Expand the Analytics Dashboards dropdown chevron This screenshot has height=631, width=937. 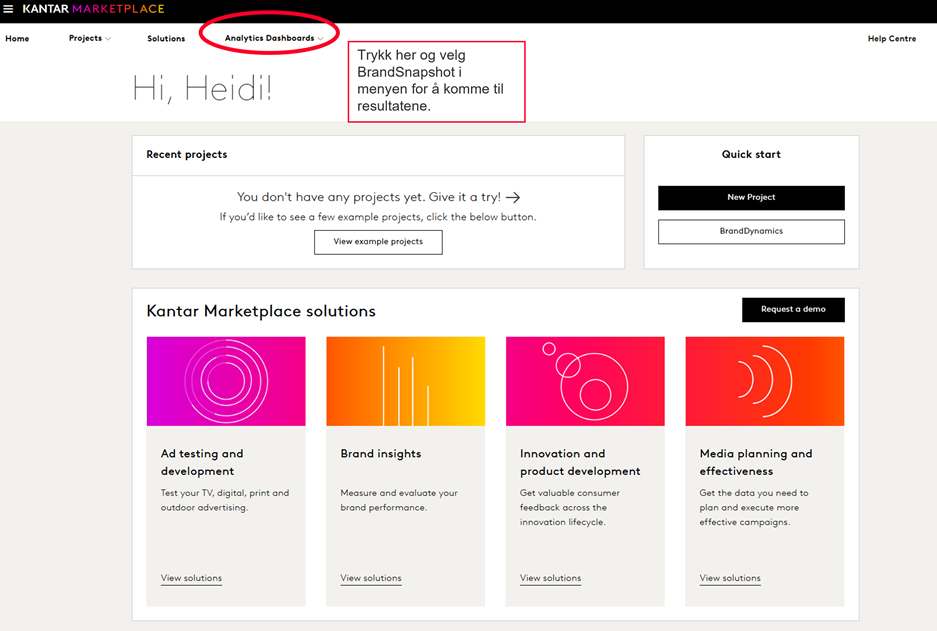(320, 39)
